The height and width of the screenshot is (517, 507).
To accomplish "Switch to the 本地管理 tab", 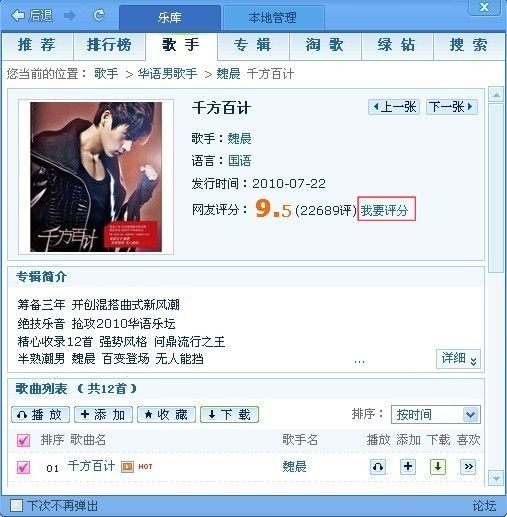I will (272, 17).
